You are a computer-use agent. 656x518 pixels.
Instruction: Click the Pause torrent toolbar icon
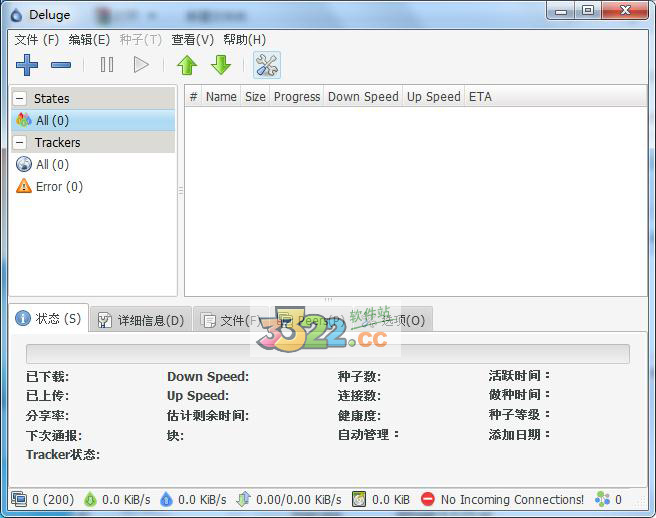[x=107, y=65]
